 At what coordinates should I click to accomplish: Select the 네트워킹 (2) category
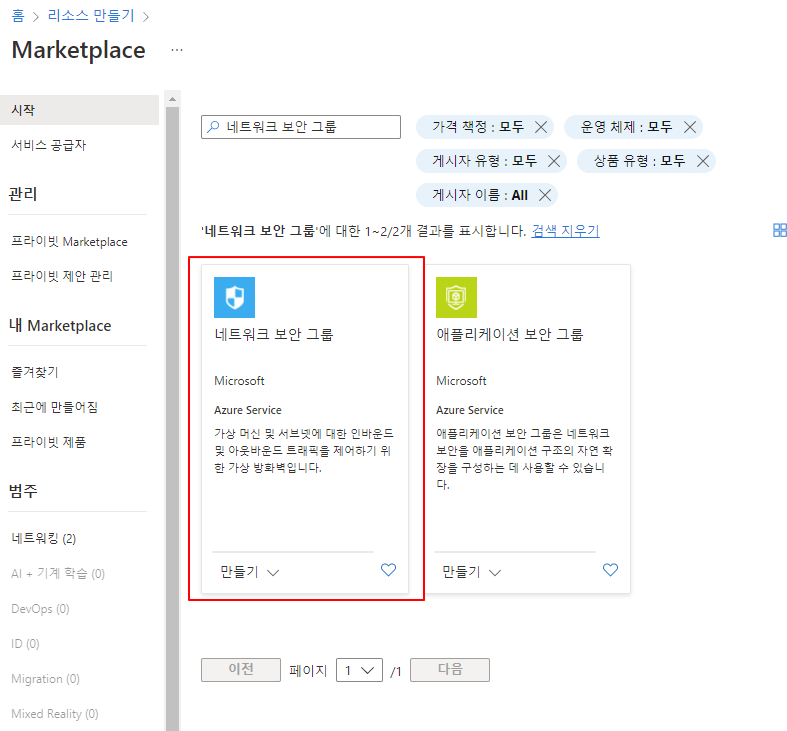(x=44, y=539)
